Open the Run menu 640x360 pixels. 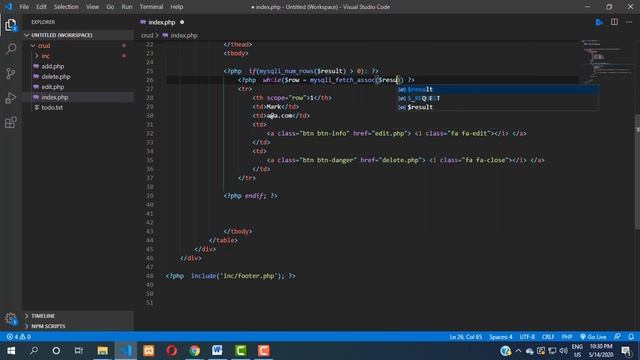(x=127, y=7)
